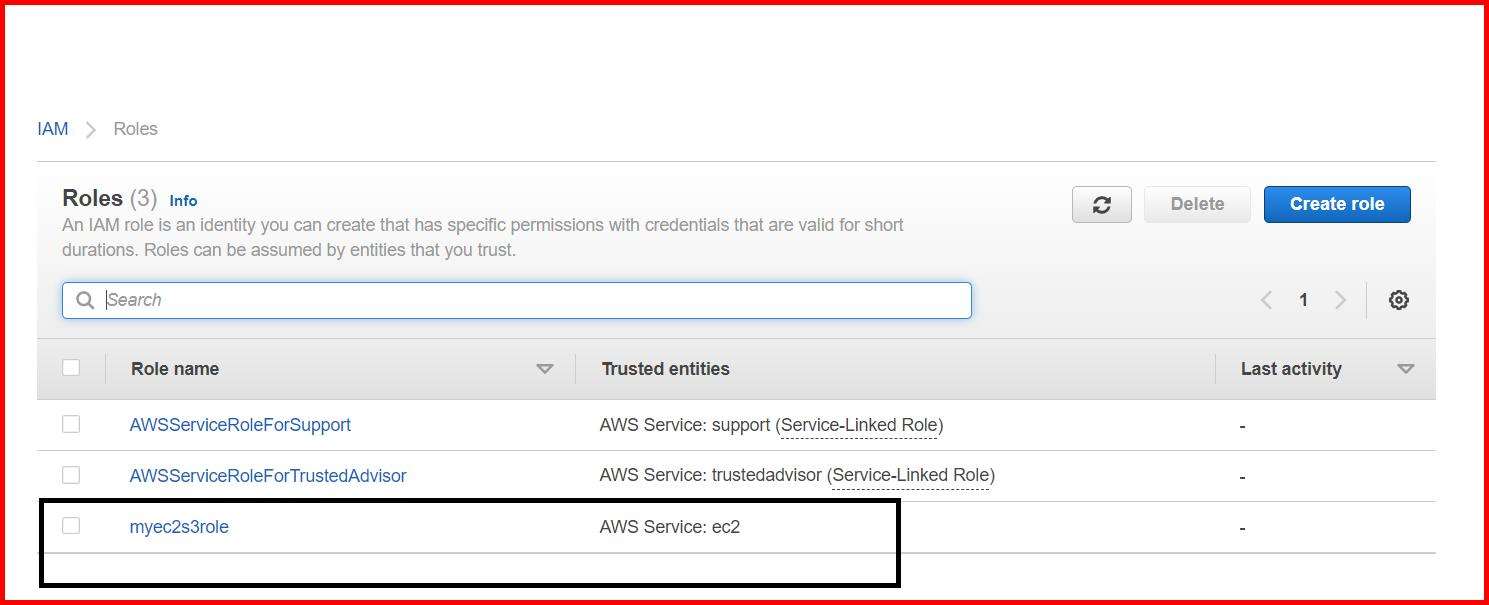
Task: Select the AWSServiceRoleForTrustedAdvisor row checkbox
Action: click(x=71, y=475)
